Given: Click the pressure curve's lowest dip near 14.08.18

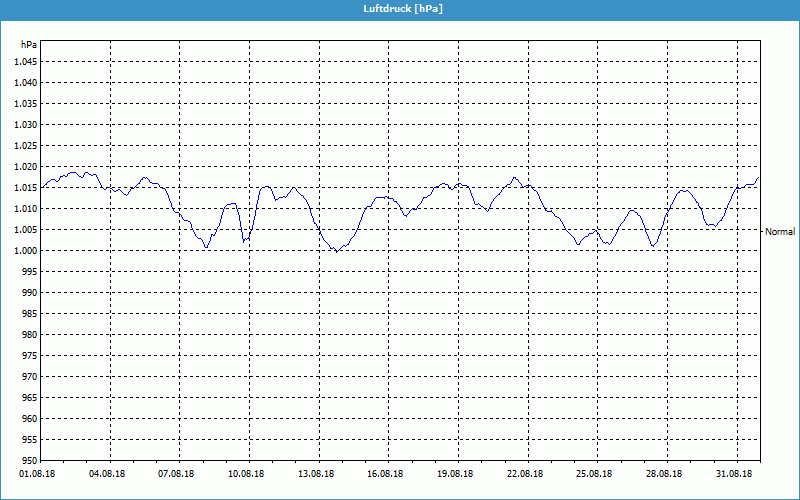Looking at the screenshot, I should [337, 251].
